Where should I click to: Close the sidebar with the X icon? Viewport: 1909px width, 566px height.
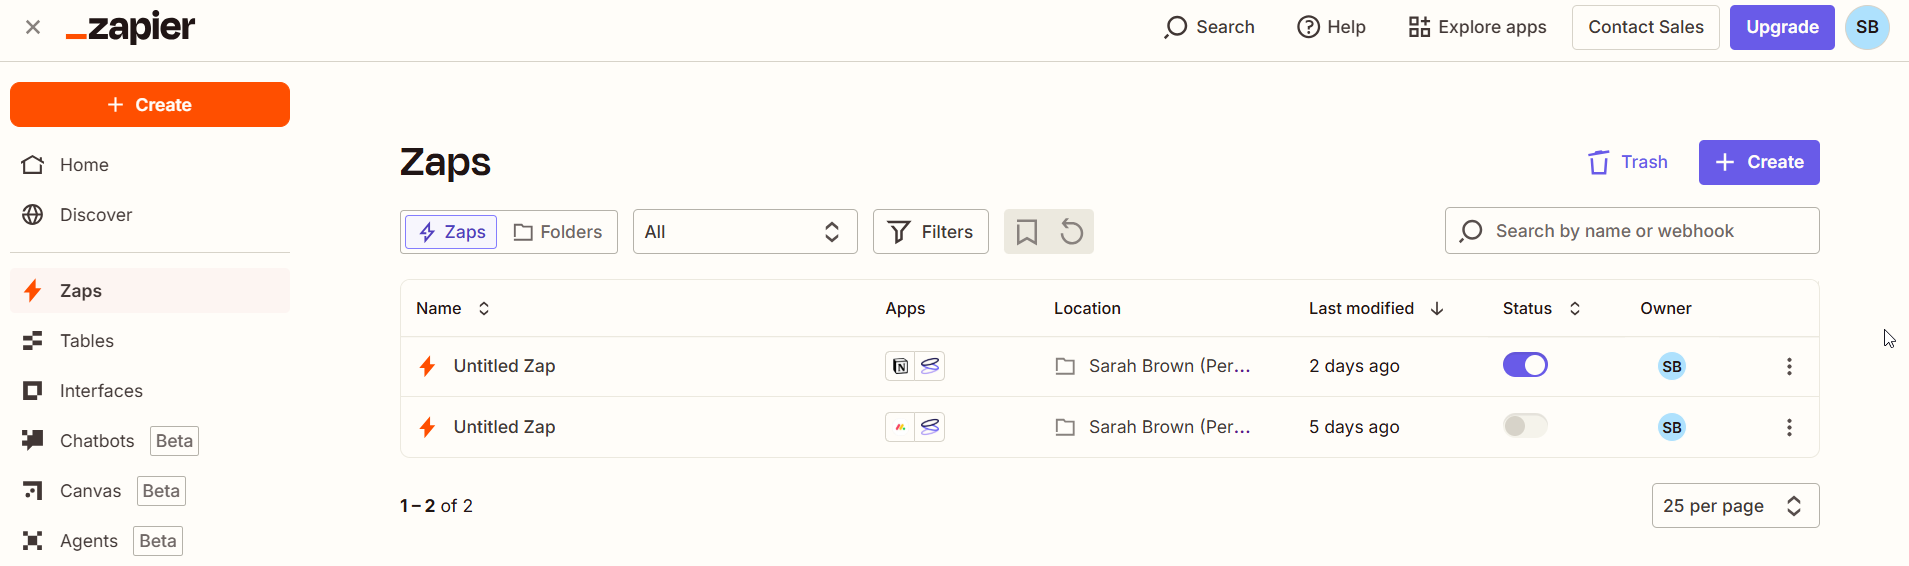(33, 27)
